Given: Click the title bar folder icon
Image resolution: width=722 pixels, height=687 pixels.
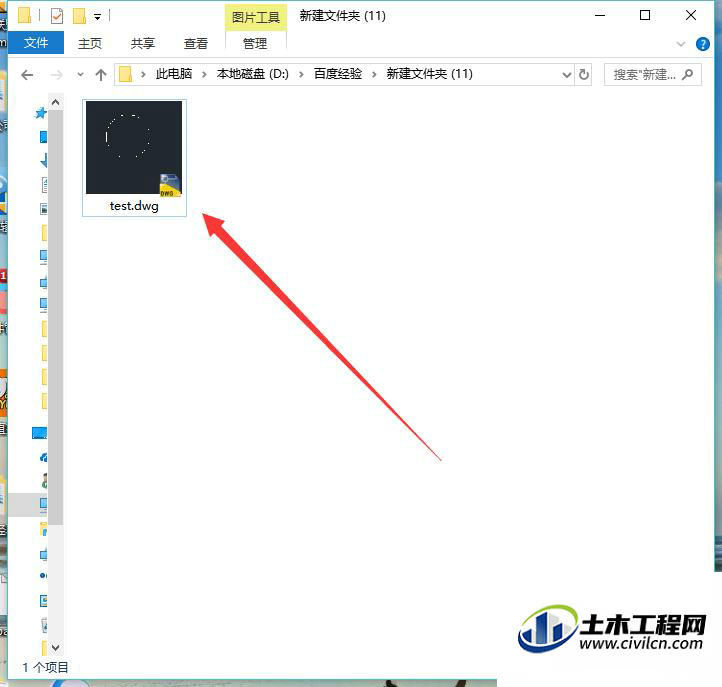Looking at the screenshot, I should (x=24, y=16).
